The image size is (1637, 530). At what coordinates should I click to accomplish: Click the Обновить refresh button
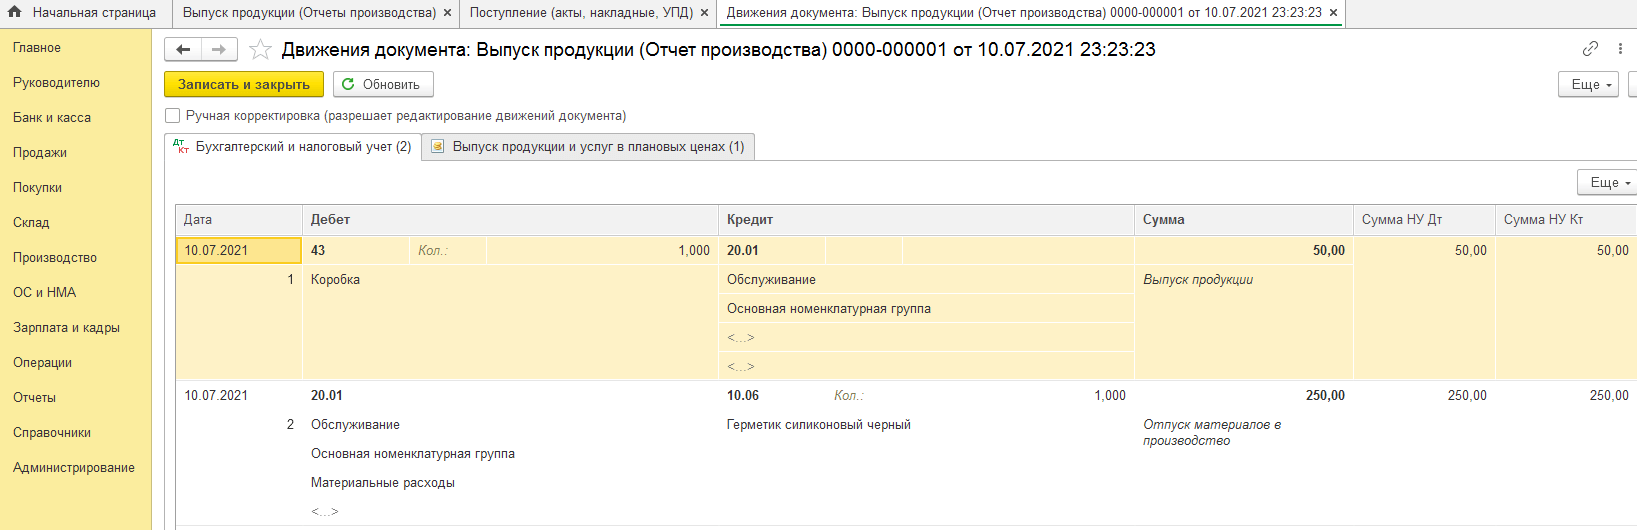(x=382, y=85)
